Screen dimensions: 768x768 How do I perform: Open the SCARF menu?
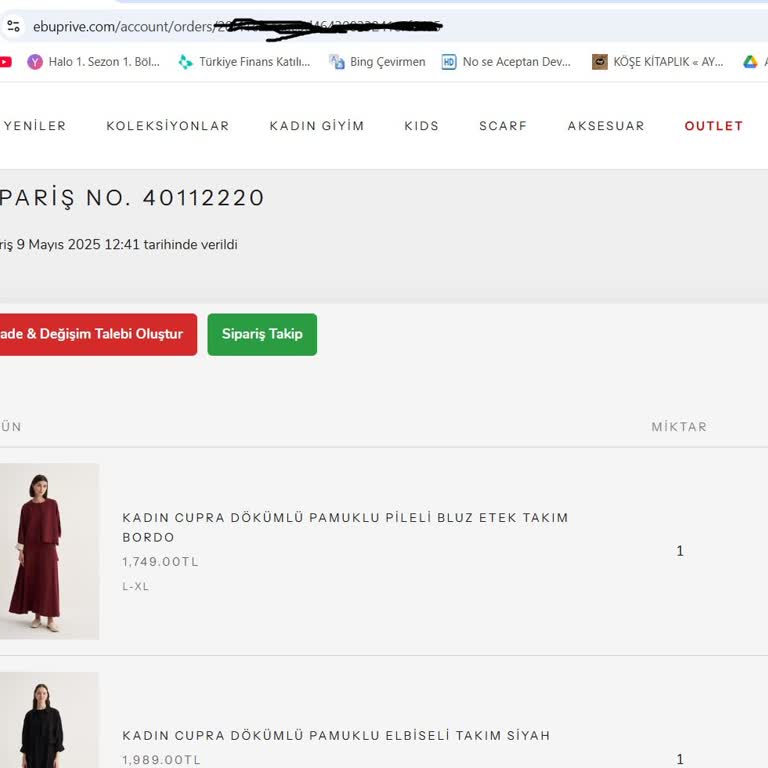coord(503,126)
